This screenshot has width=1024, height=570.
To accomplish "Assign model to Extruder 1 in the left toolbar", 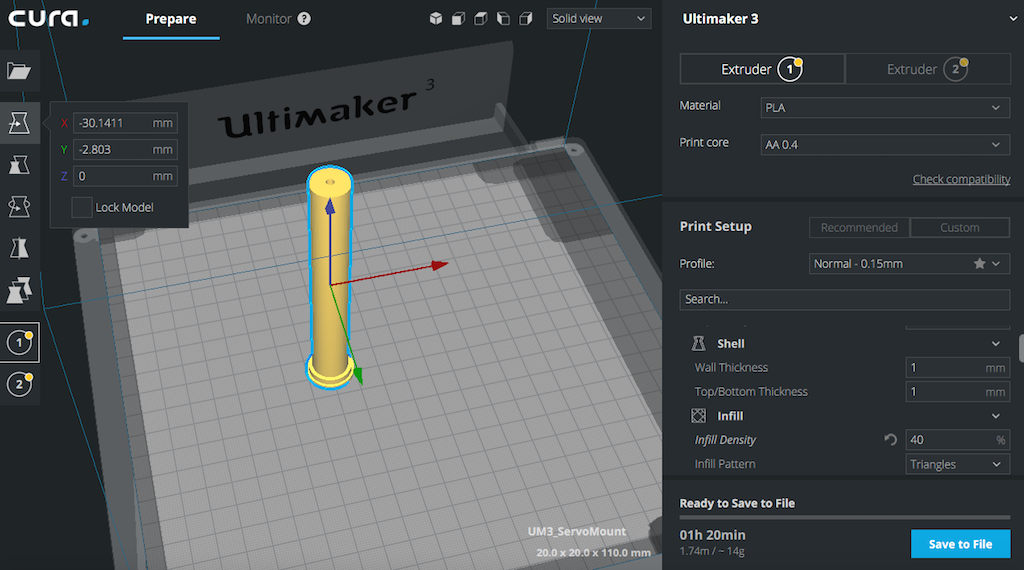I will coord(20,342).
